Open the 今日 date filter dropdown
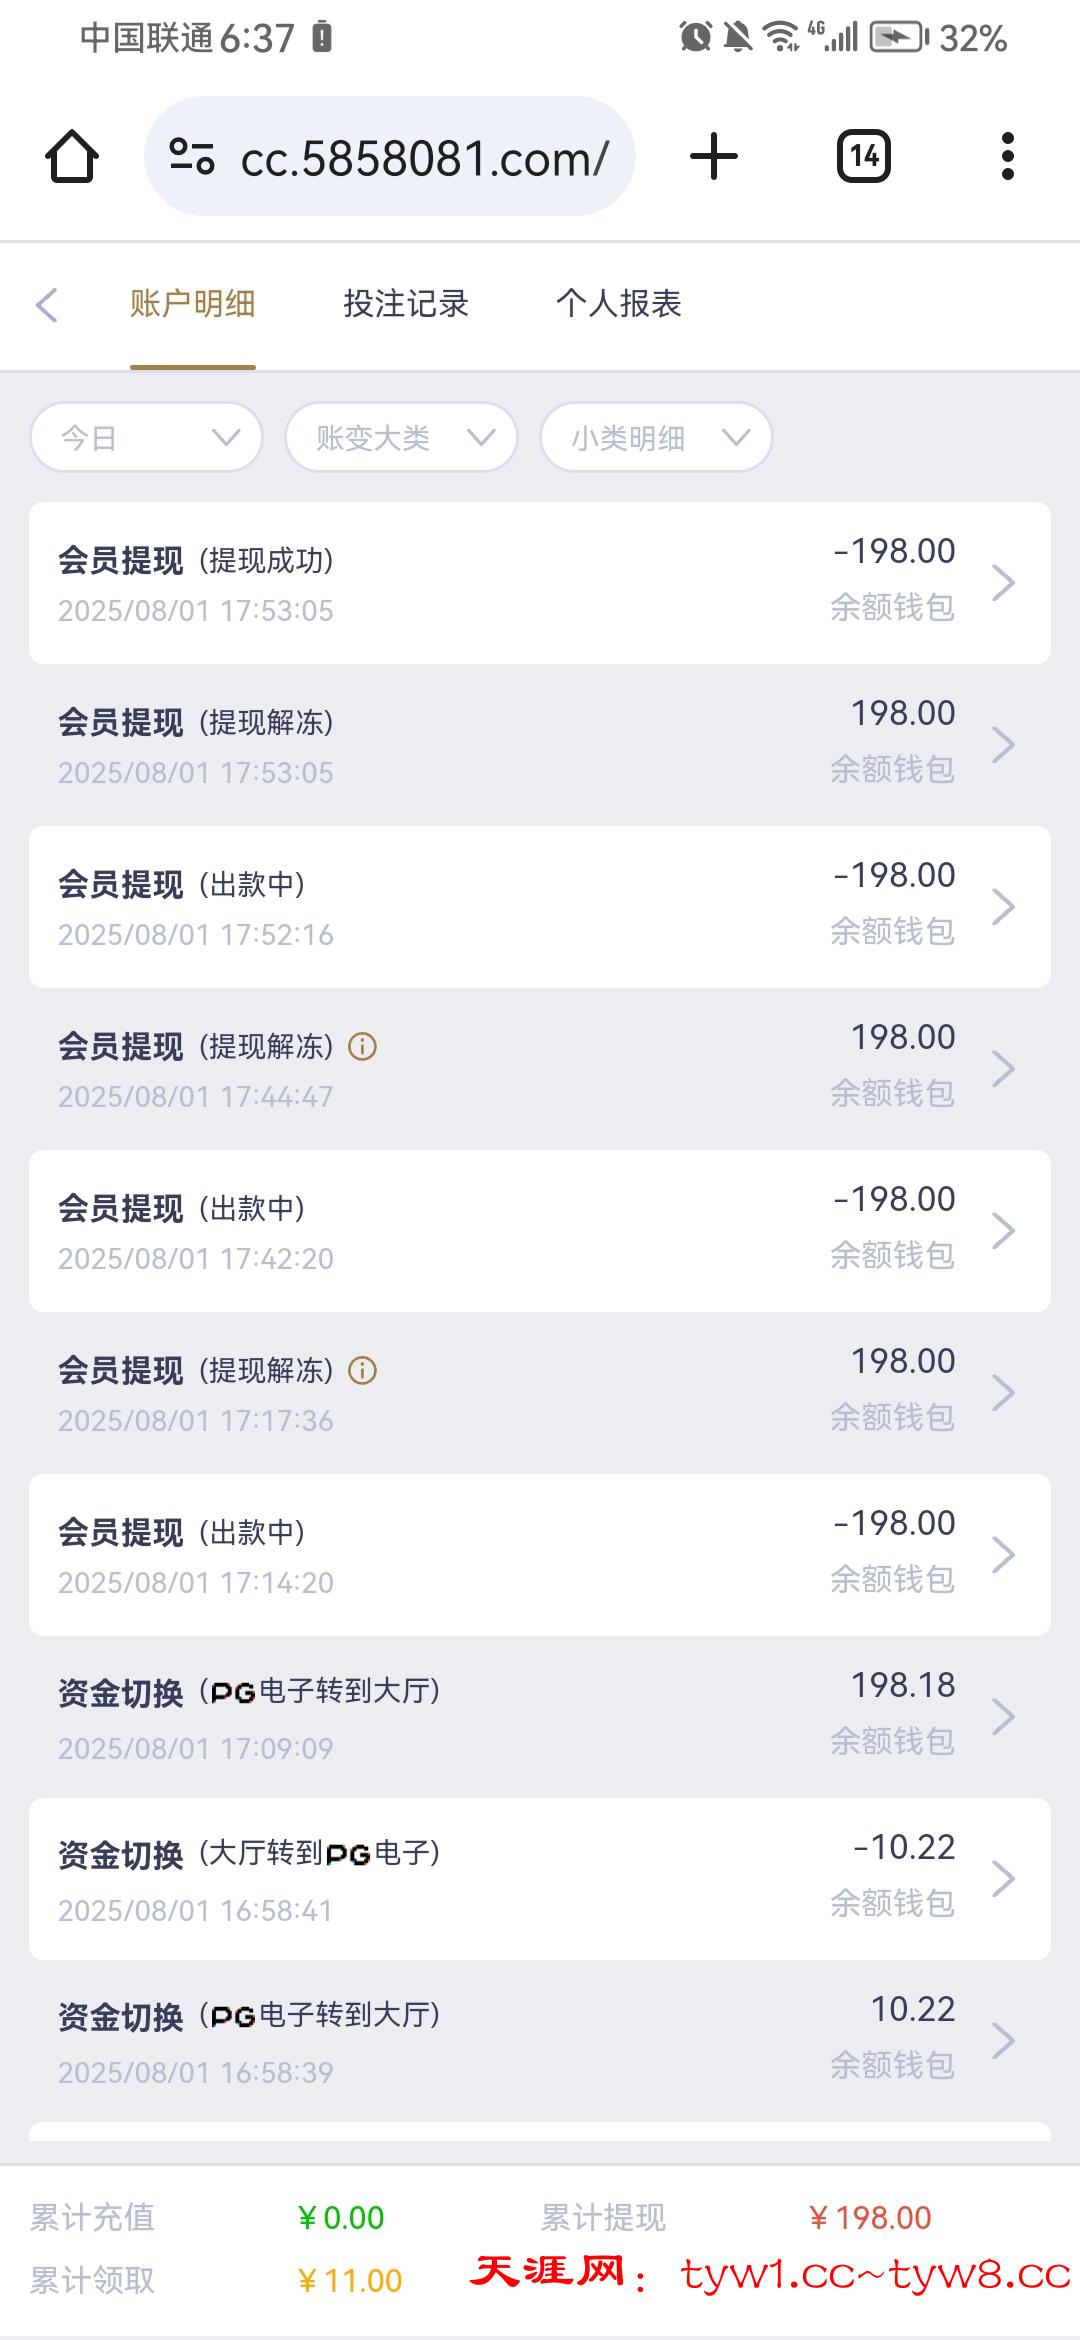 pos(147,437)
